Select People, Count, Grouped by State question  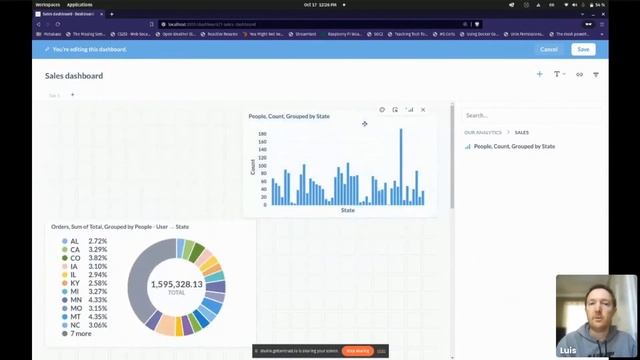coord(514,146)
